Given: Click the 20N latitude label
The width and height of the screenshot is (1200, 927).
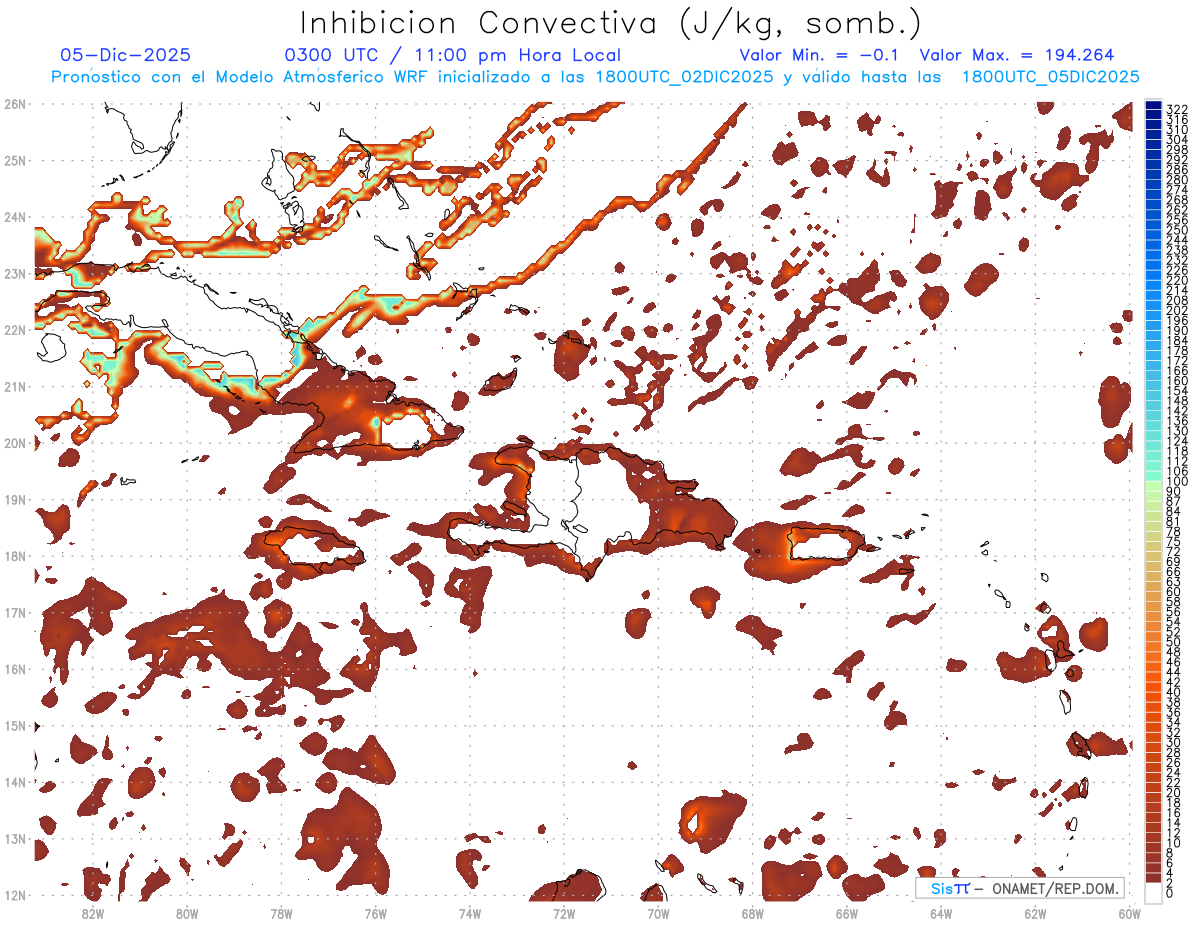Looking at the screenshot, I should click(15, 443).
